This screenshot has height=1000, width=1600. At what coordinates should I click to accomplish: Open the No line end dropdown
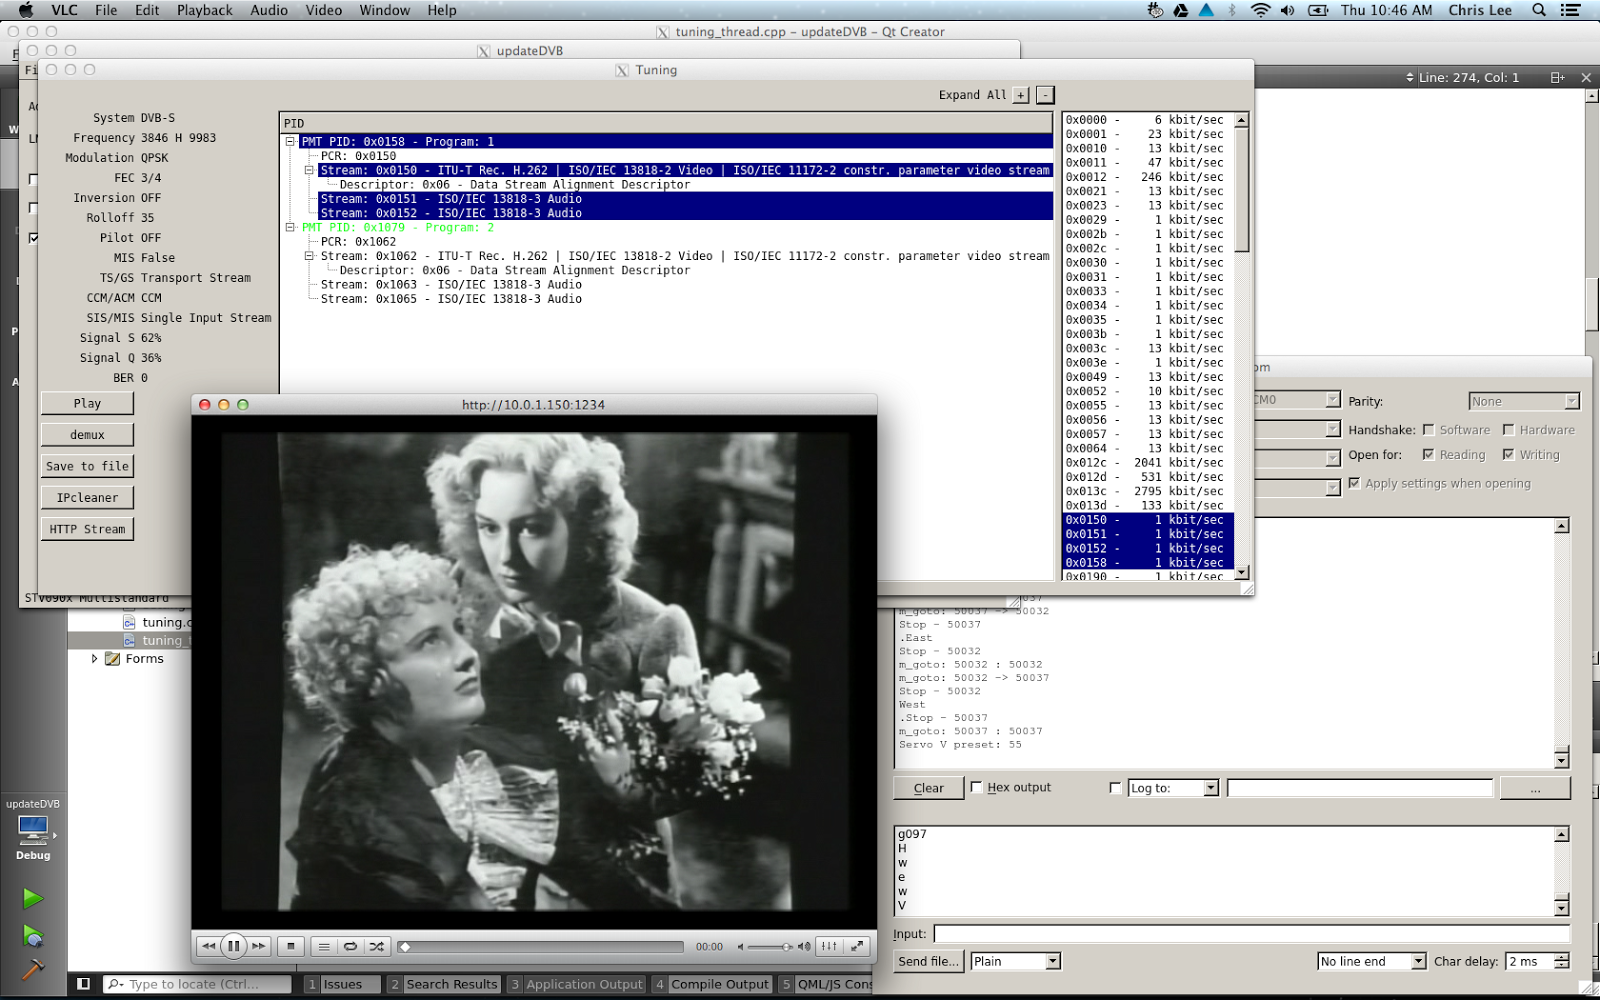(x=1372, y=961)
